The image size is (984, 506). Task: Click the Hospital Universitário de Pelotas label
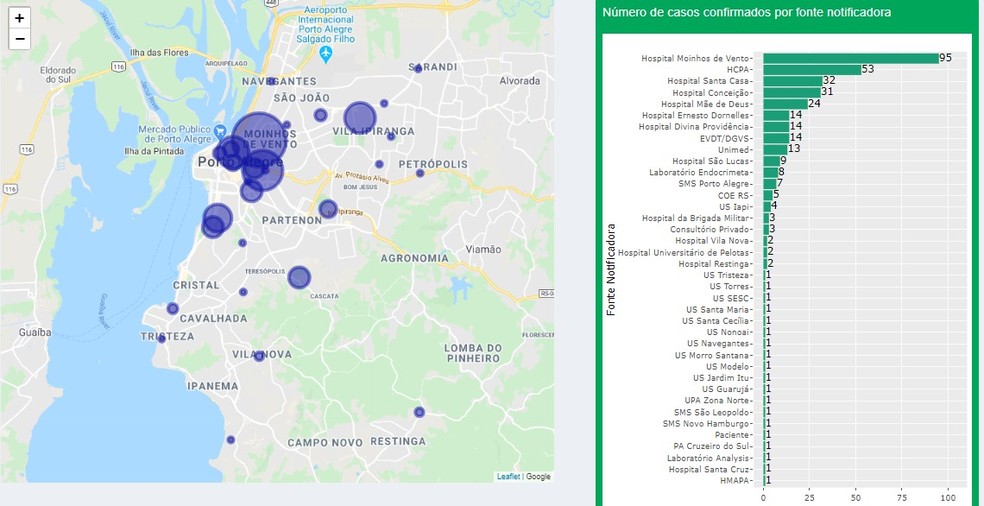tap(683, 252)
